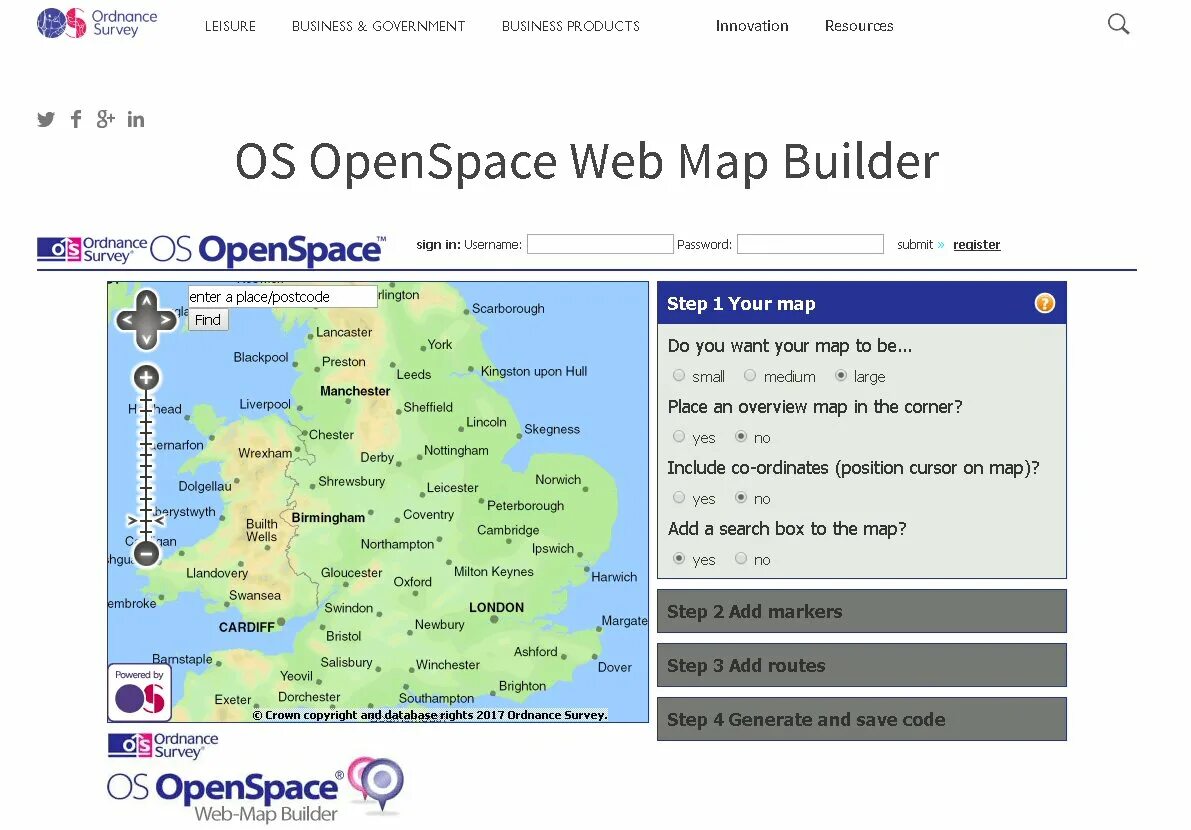Screen dimensions: 1191x830
Task: Pan the map east with right arrow
Action: [x=166, y=320]
